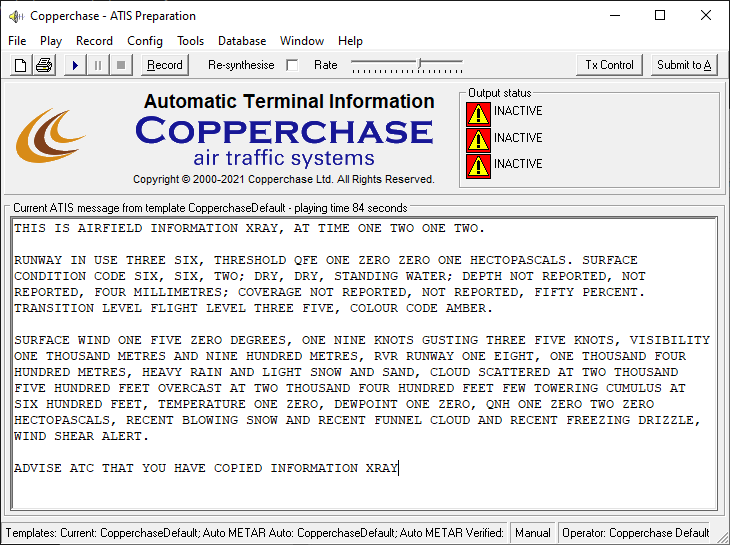Open the Tools menu
Image resolution: width=730 pixels, height=545 pixels.
point(190,41)
